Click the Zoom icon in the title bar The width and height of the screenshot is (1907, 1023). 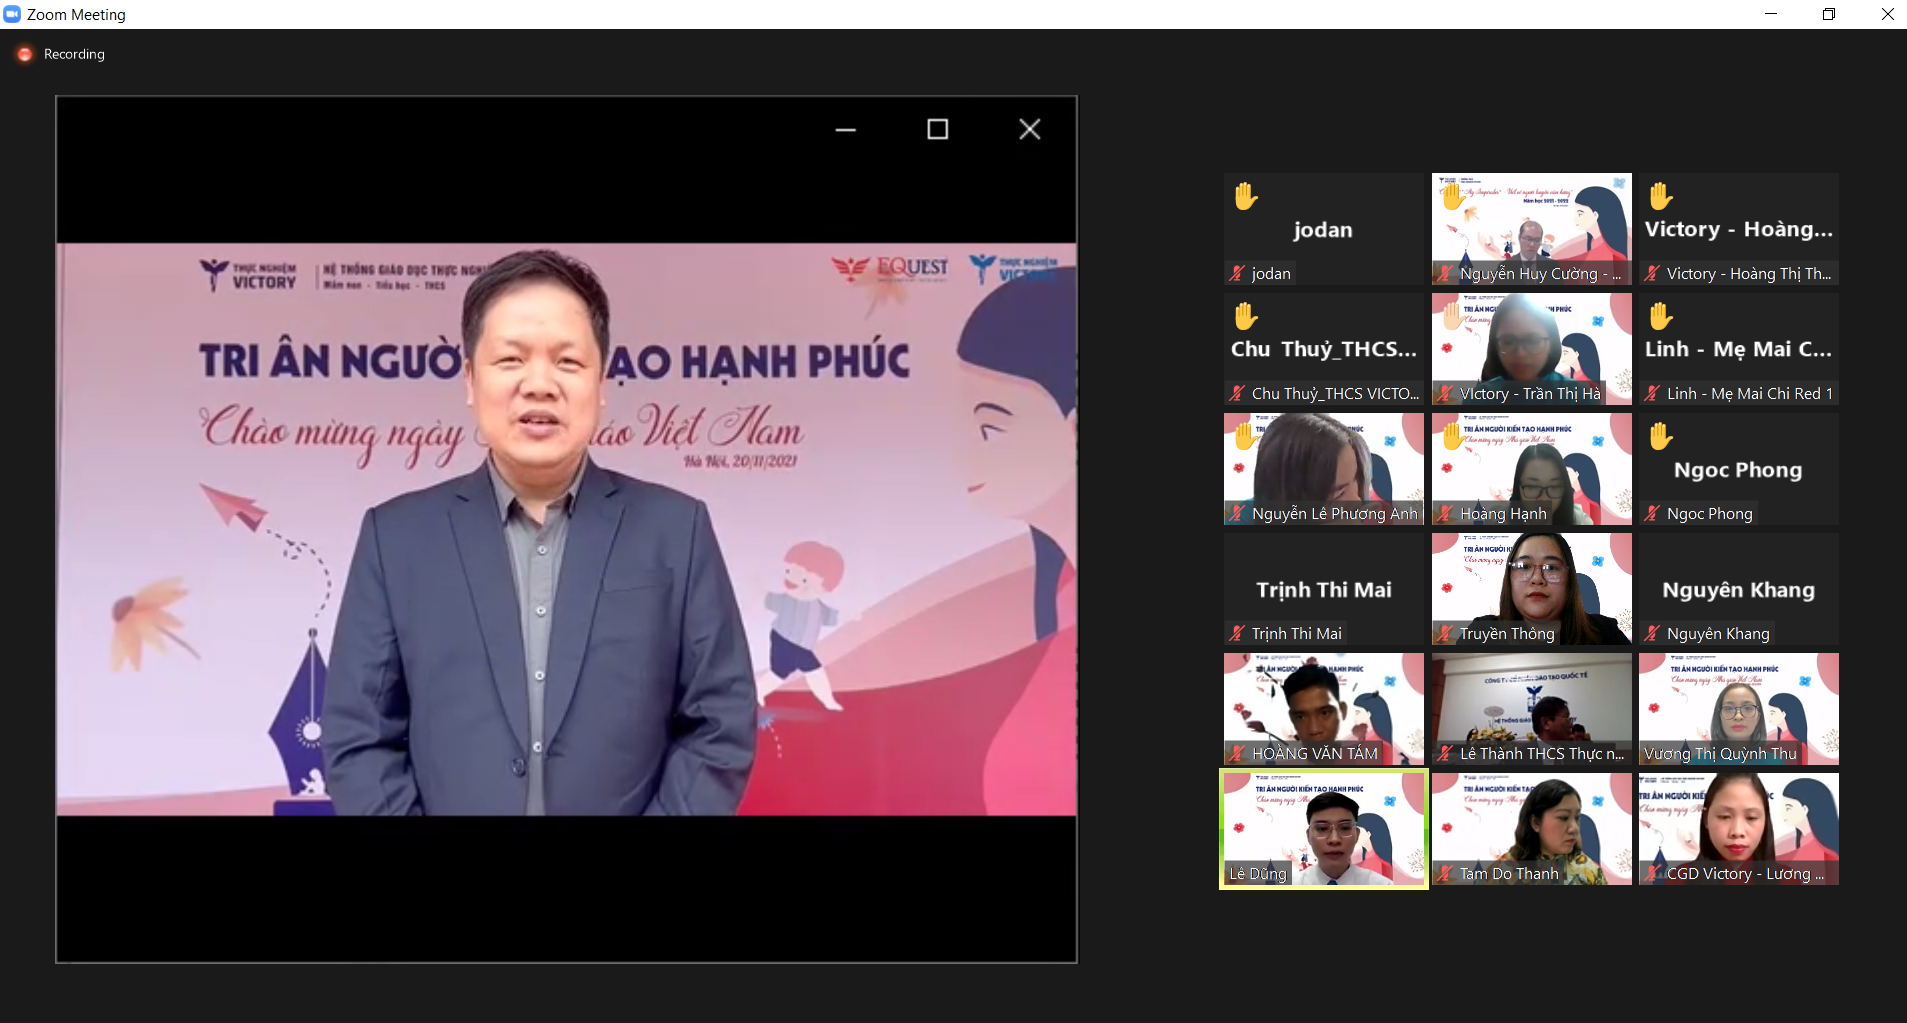[x=13, y=14]
